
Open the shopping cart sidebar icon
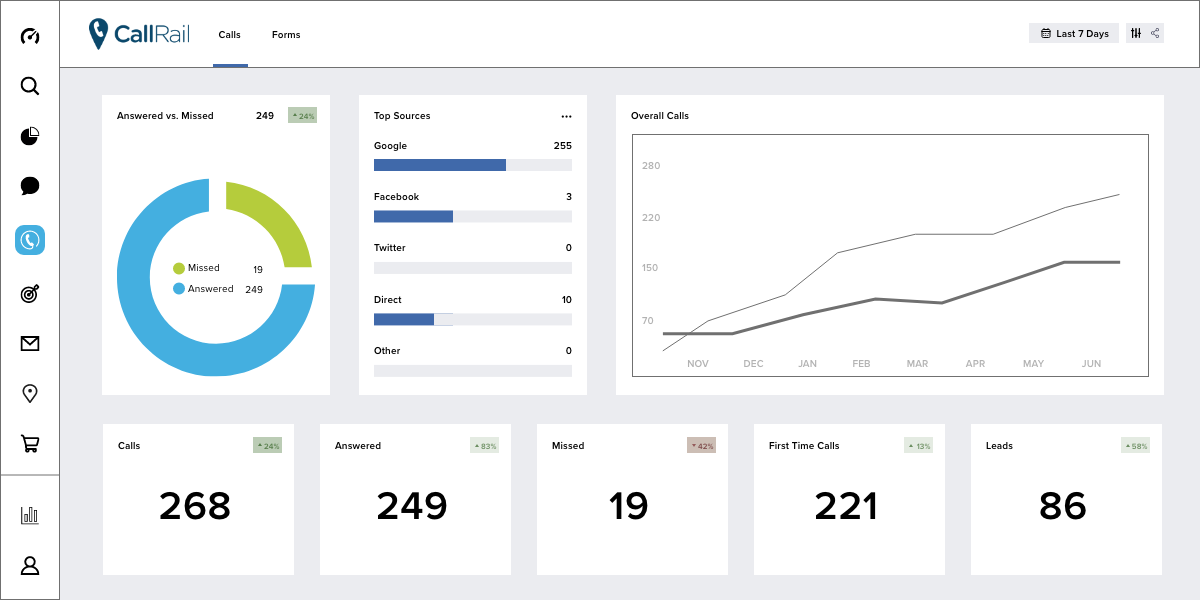coord(30,443)
